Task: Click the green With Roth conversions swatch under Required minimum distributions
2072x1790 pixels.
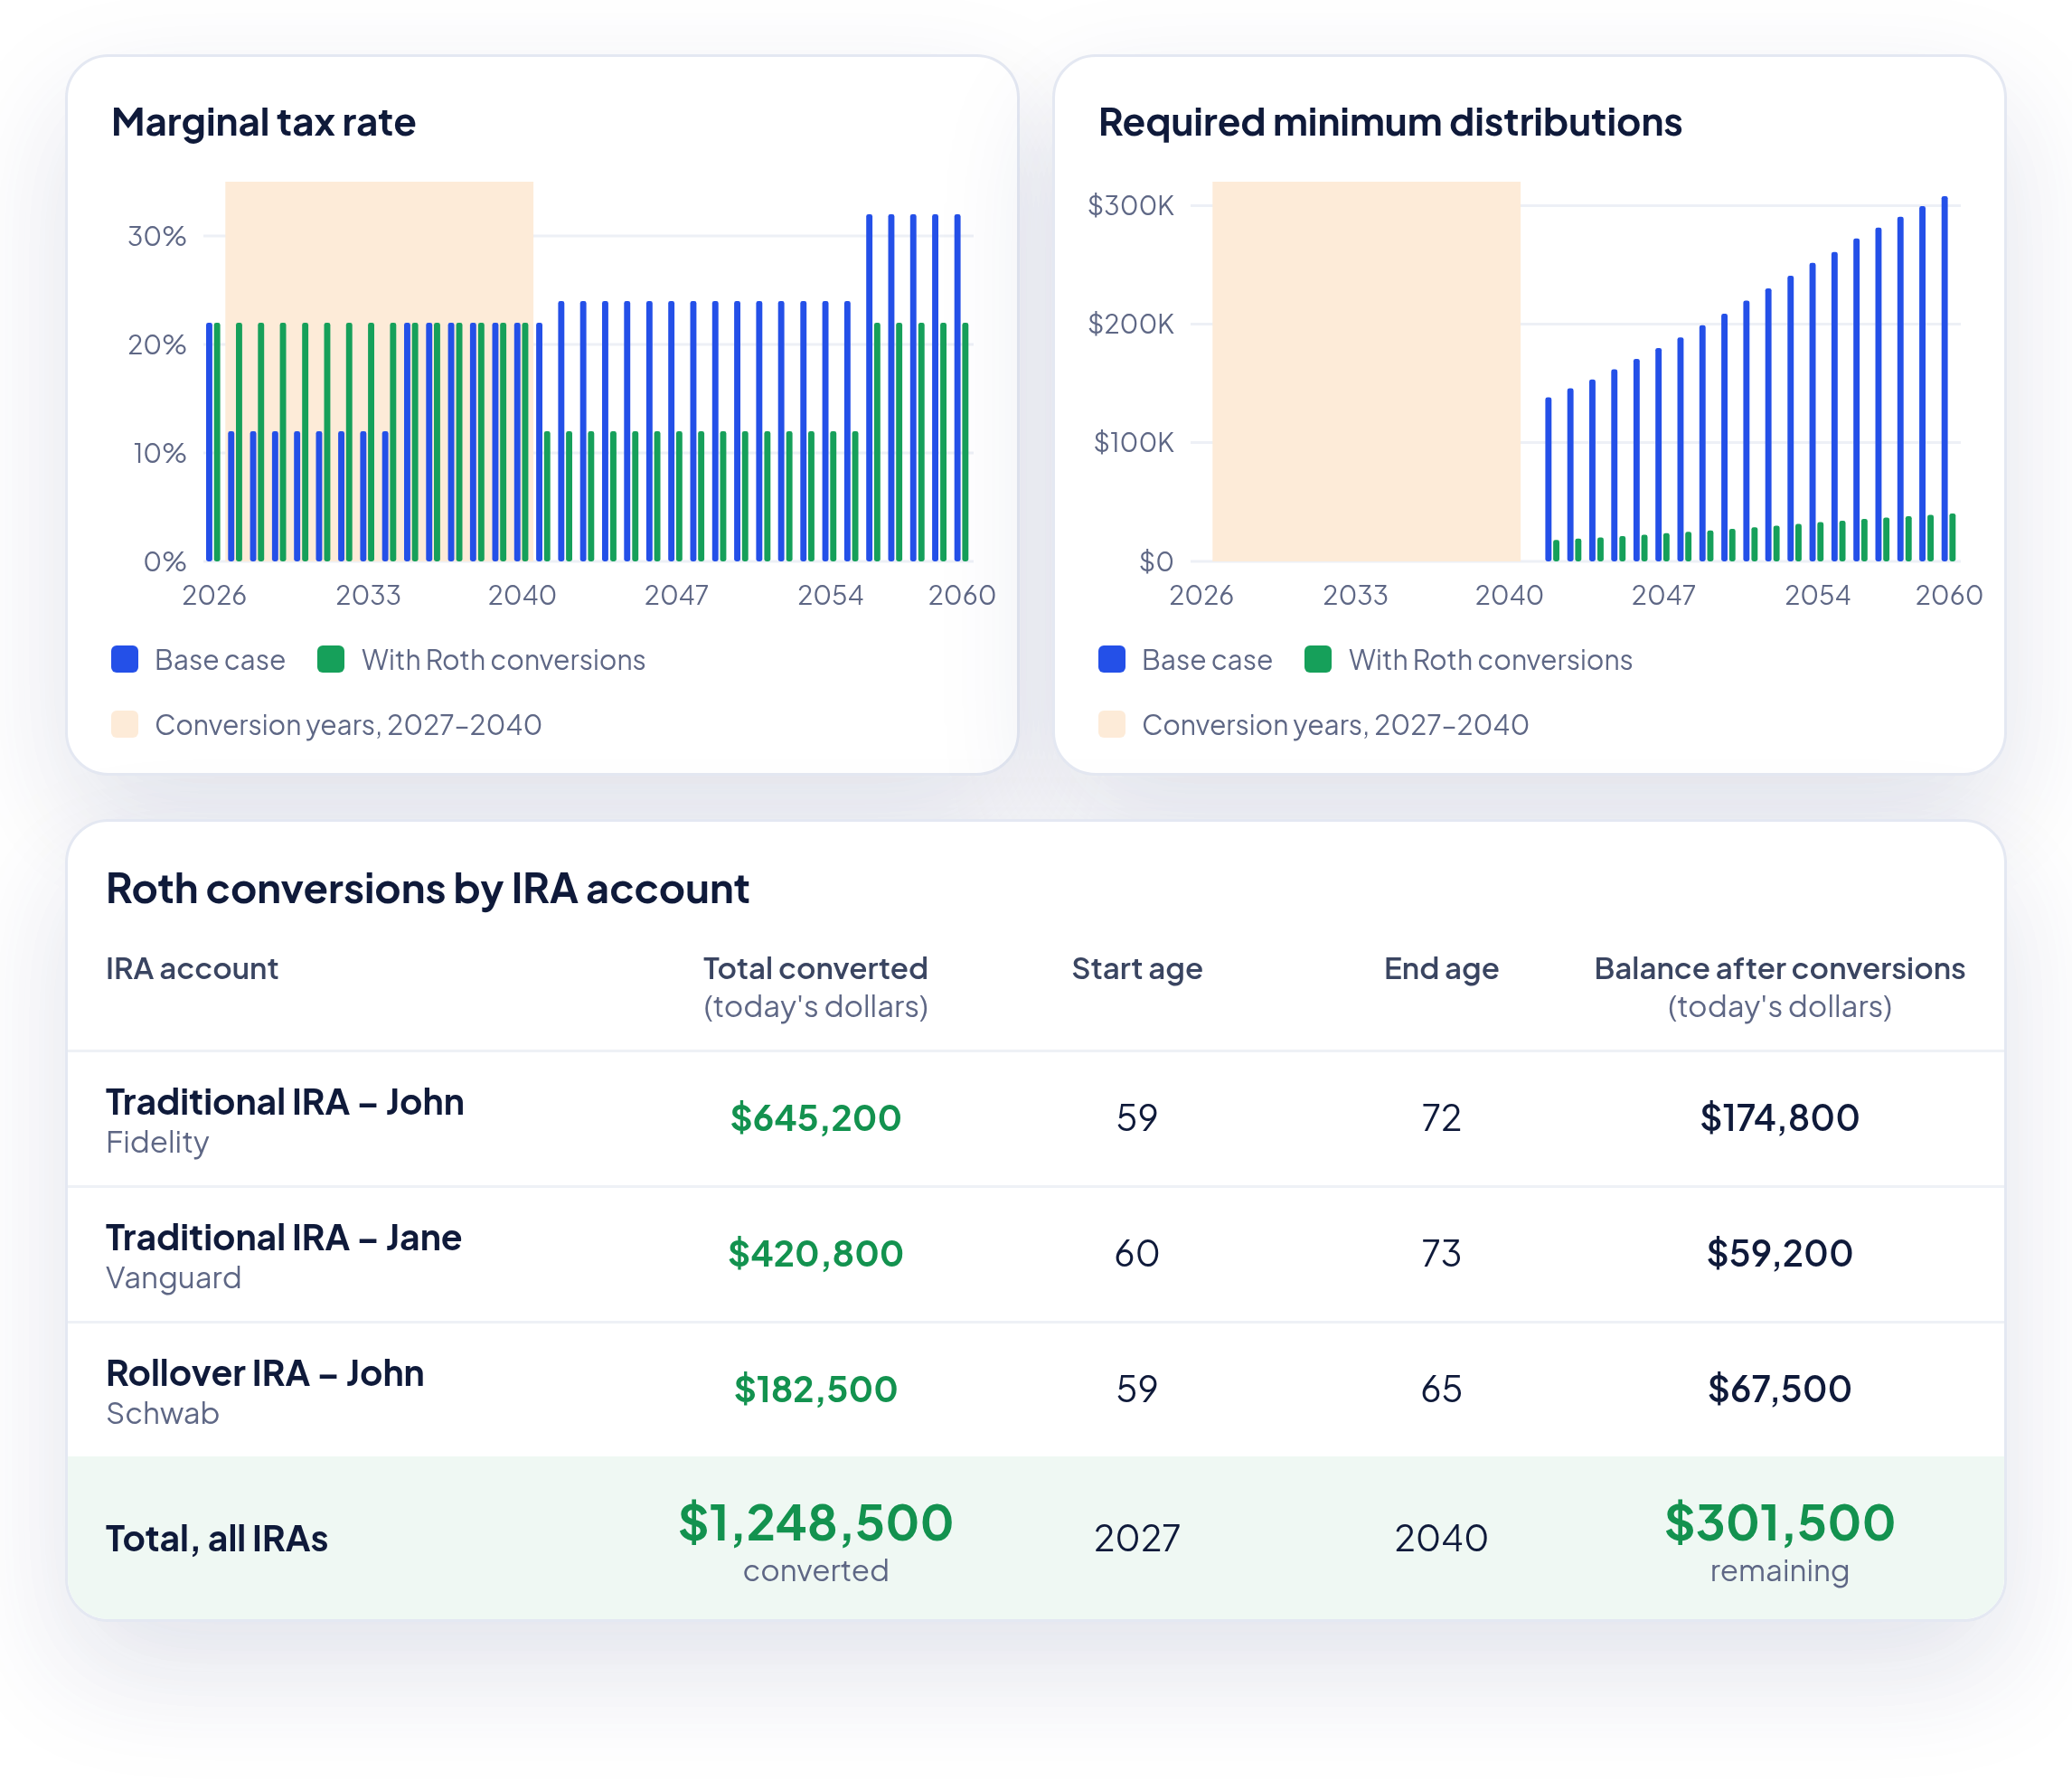Action: tap(1318, 660)
